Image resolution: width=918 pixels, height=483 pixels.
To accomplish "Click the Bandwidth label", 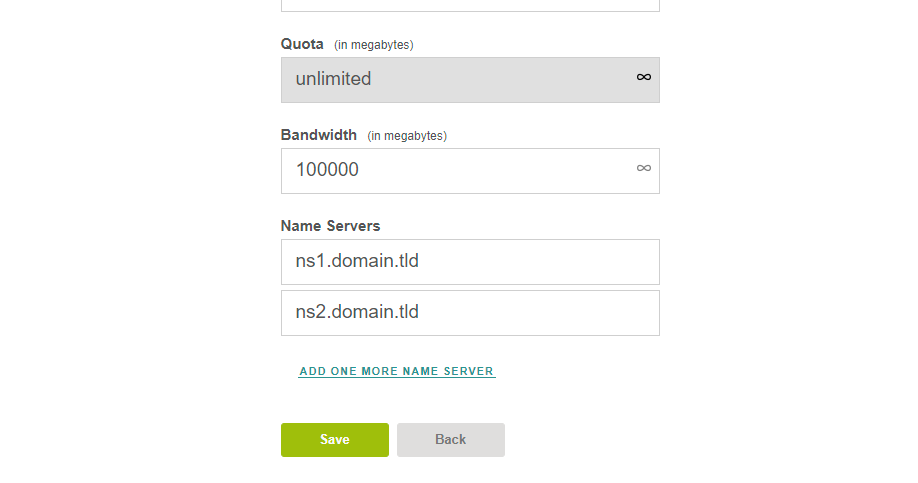I will (x=318, y=135).
